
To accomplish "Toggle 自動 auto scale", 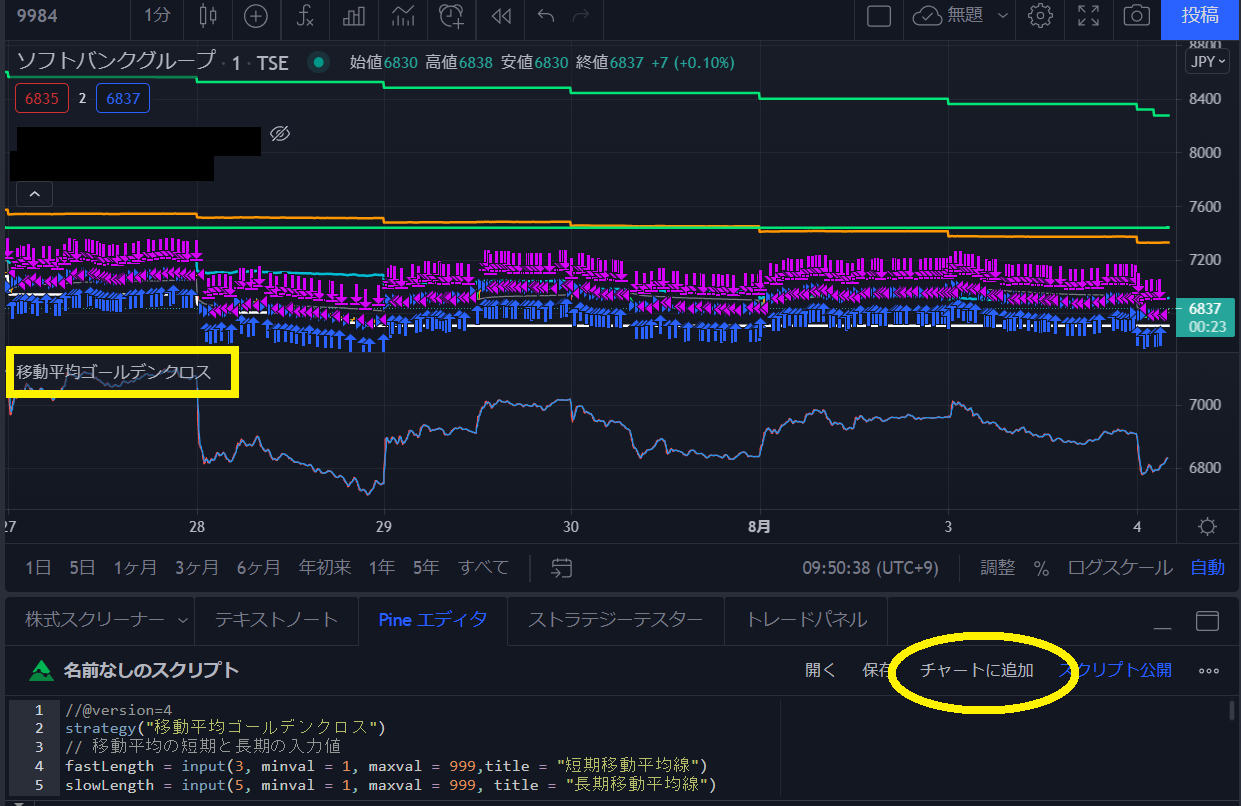I will [x=1207, y=568].
